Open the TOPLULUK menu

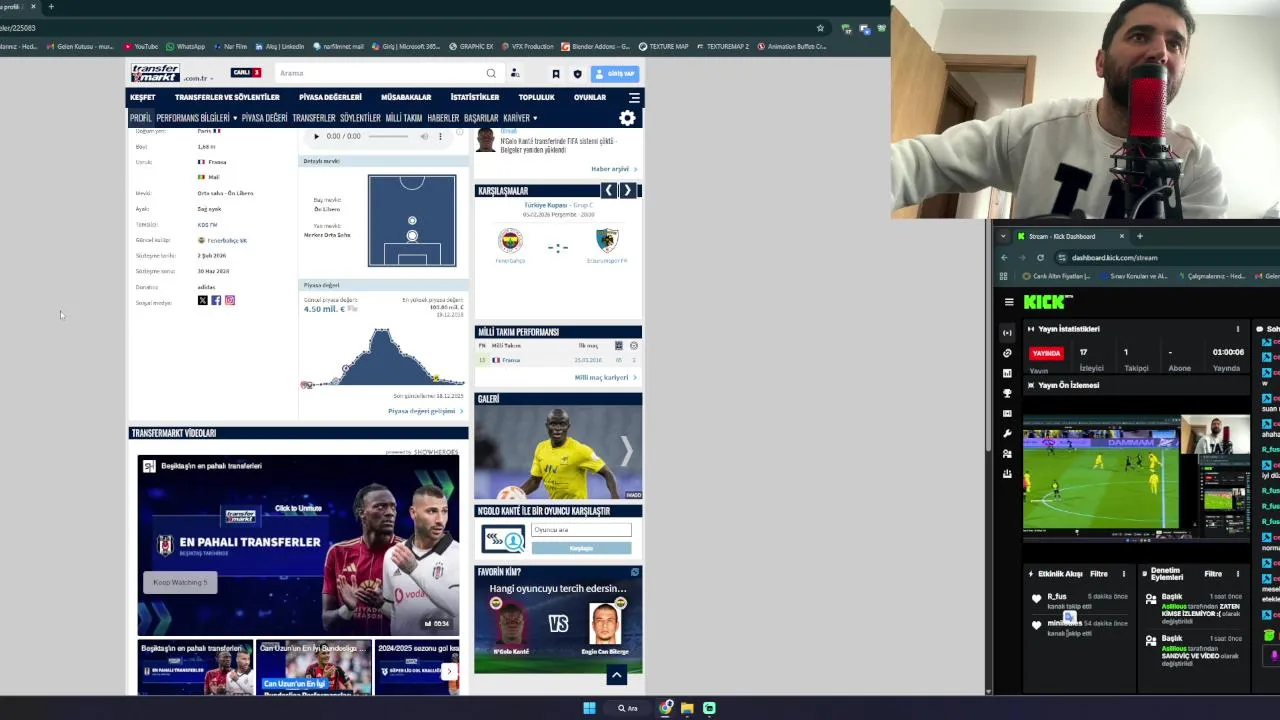coord(536,97)
